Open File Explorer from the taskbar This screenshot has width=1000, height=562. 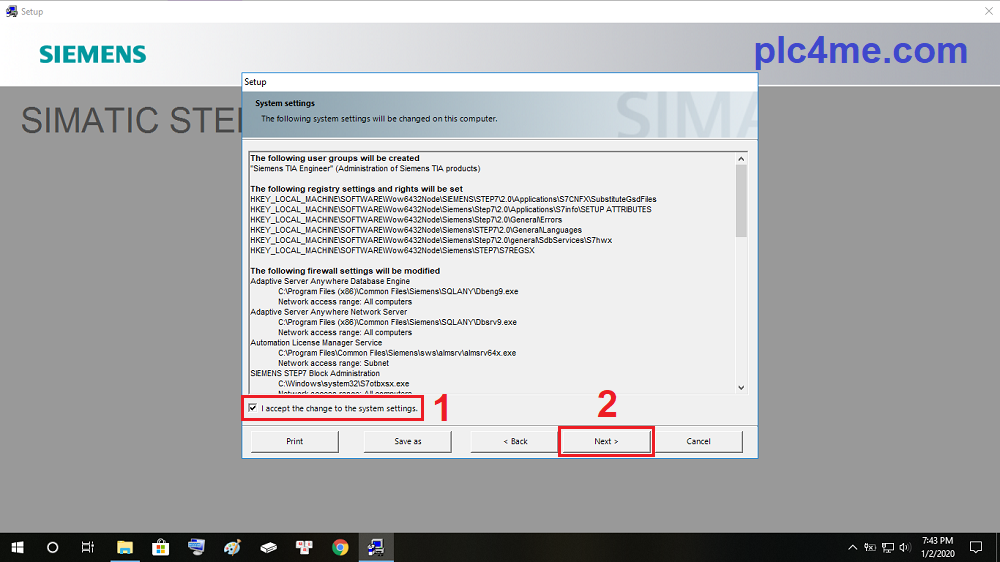(125, 547)
